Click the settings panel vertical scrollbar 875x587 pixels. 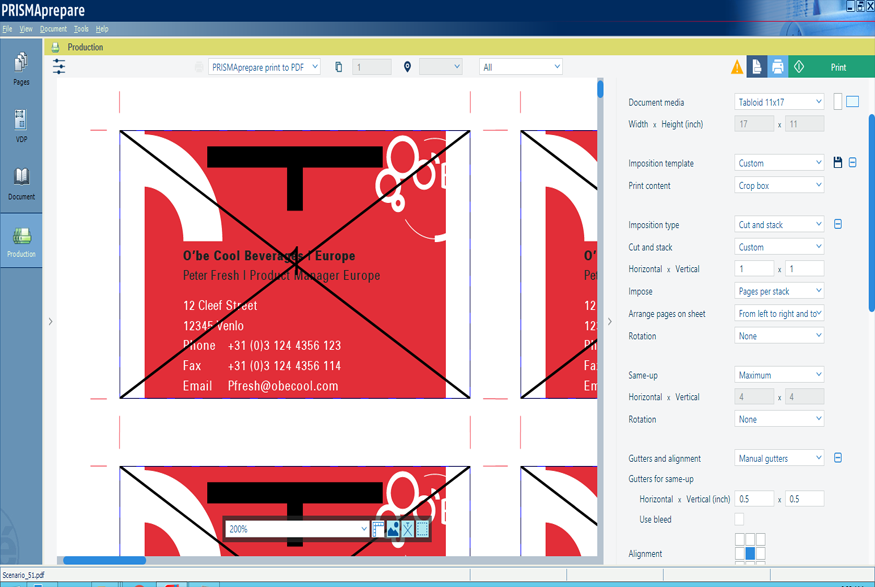[x=872, y=213]
